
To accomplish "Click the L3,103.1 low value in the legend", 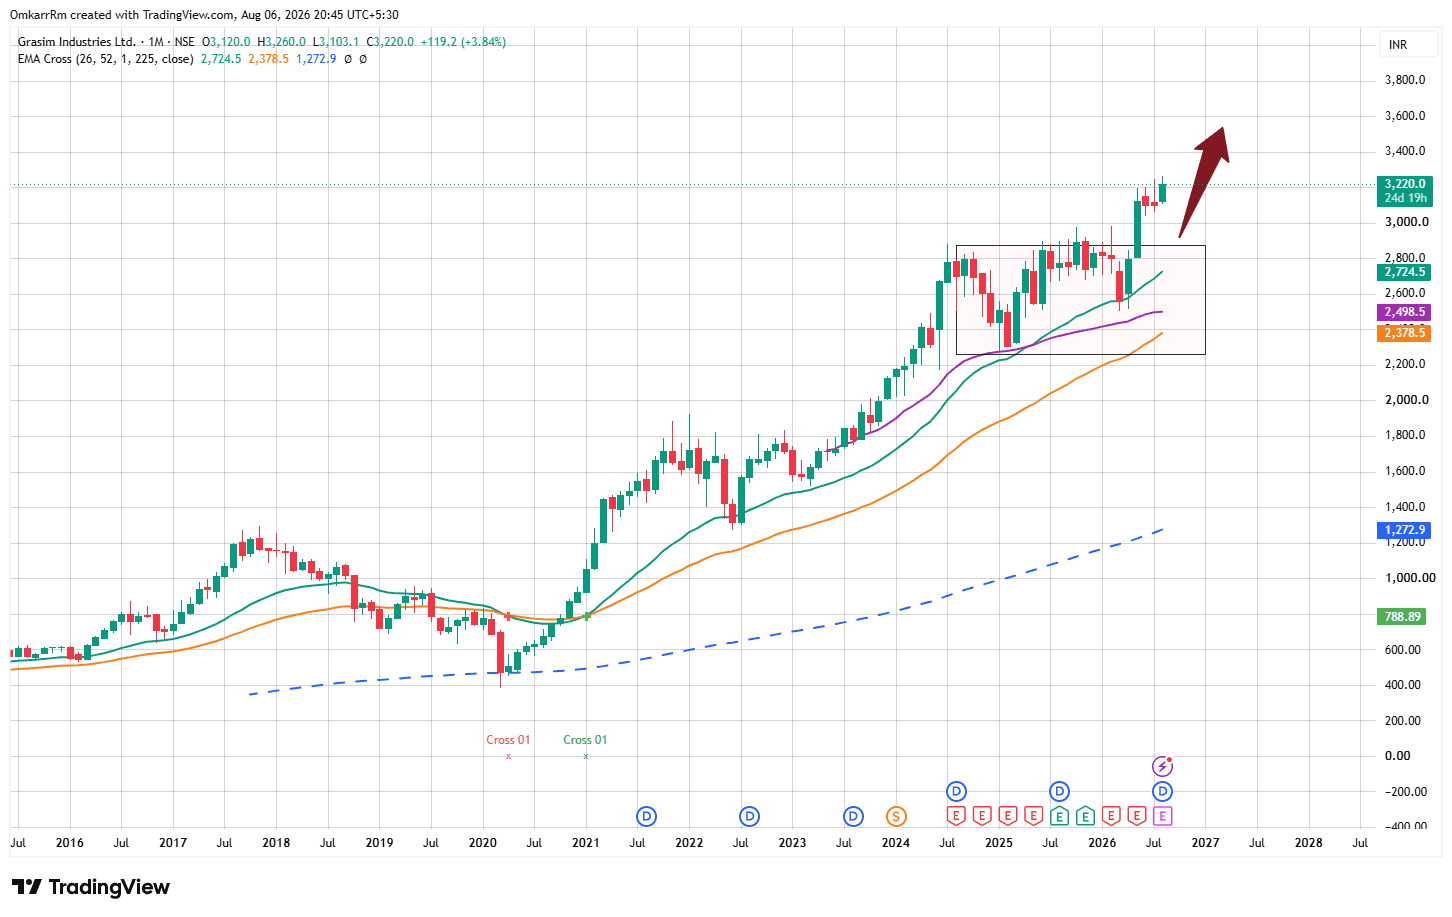I will 336,42.
